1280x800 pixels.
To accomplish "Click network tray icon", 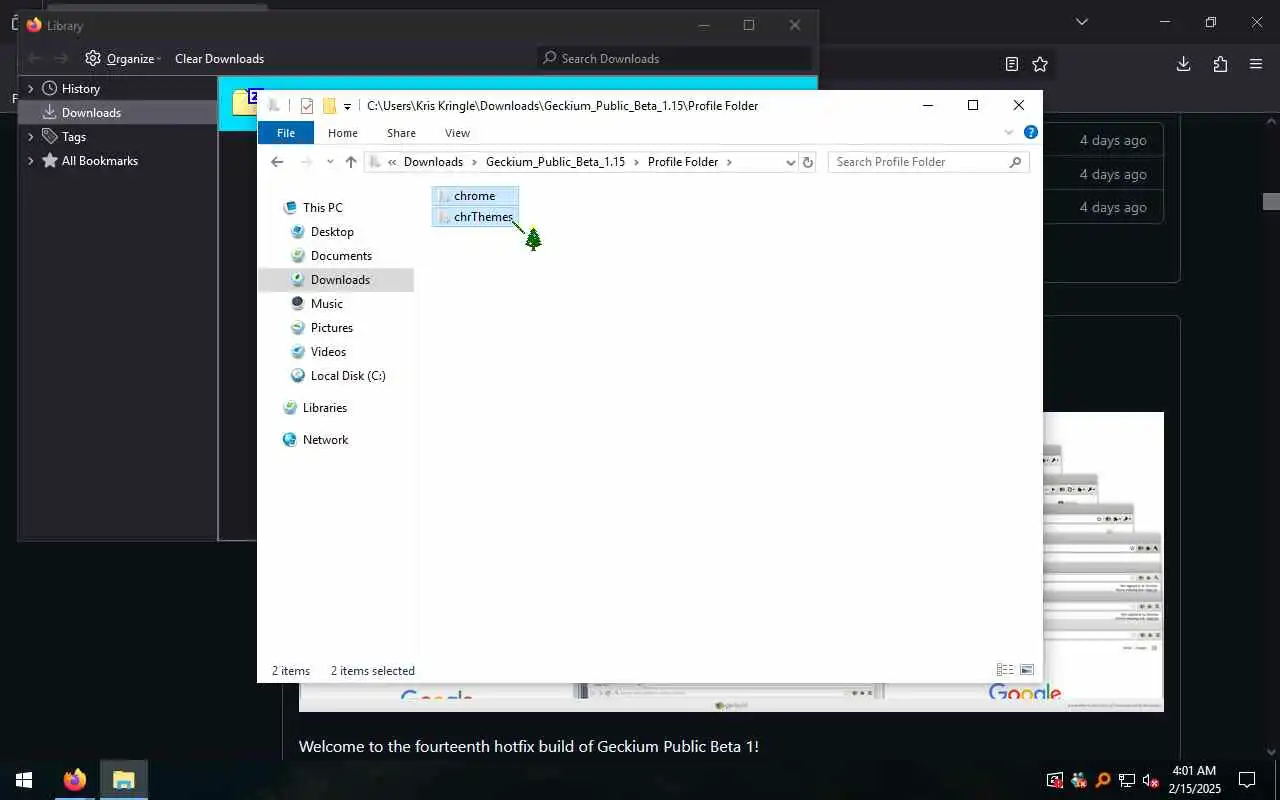I will tap(1126, 780).
